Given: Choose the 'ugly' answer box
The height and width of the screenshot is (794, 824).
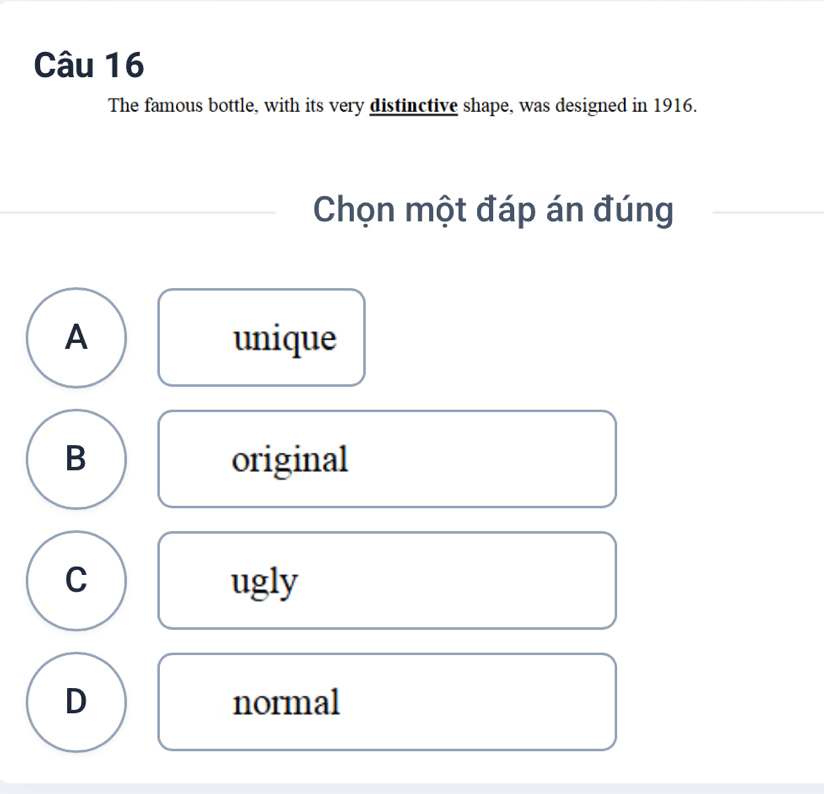Looking at the screenshot, I should click(387, 580).
